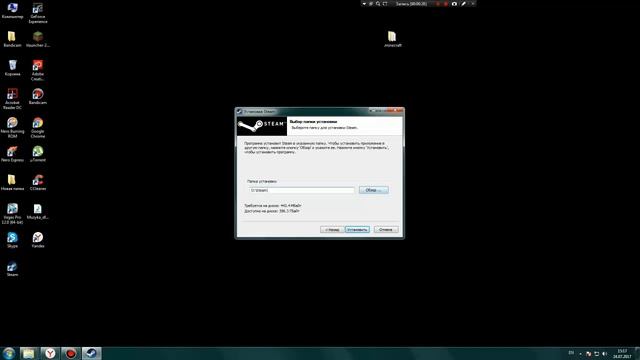This screenshot has width=640, height=360.
Task: Click the Bandicam recorder taskbar icon
Action: (x=71, y=353)
